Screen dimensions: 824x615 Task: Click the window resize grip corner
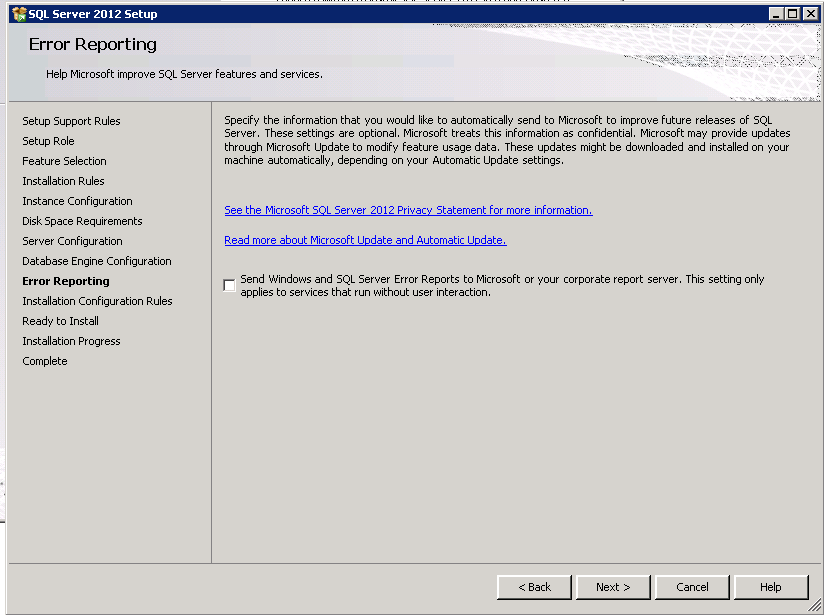[815, 606]
